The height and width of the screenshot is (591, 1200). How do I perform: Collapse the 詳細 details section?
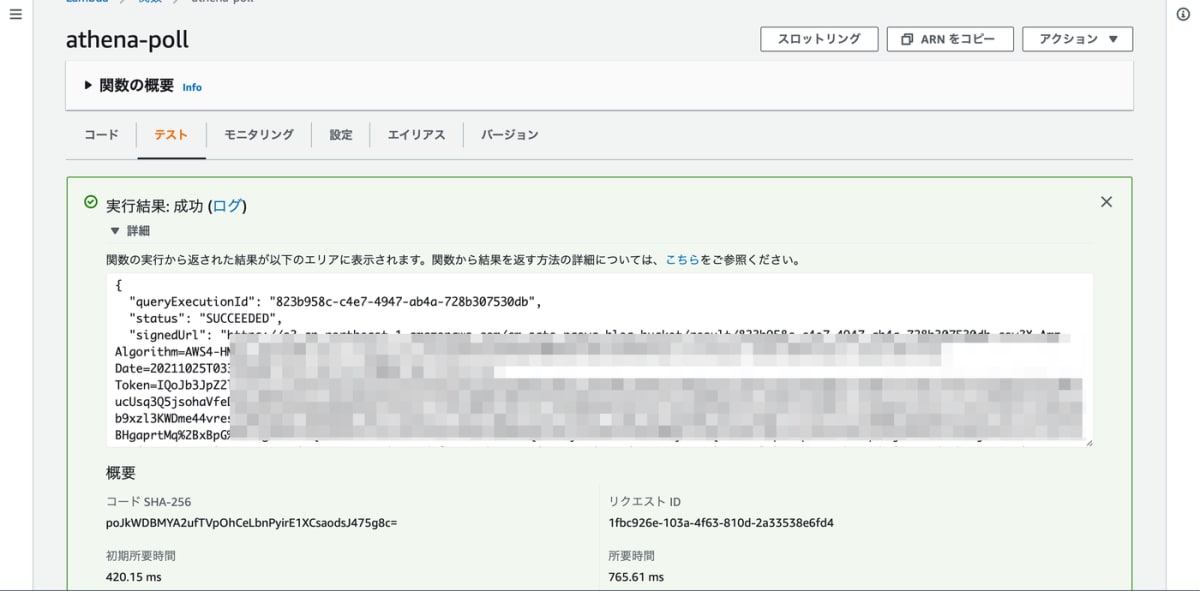pyautogui.click(x=115, y=231)
